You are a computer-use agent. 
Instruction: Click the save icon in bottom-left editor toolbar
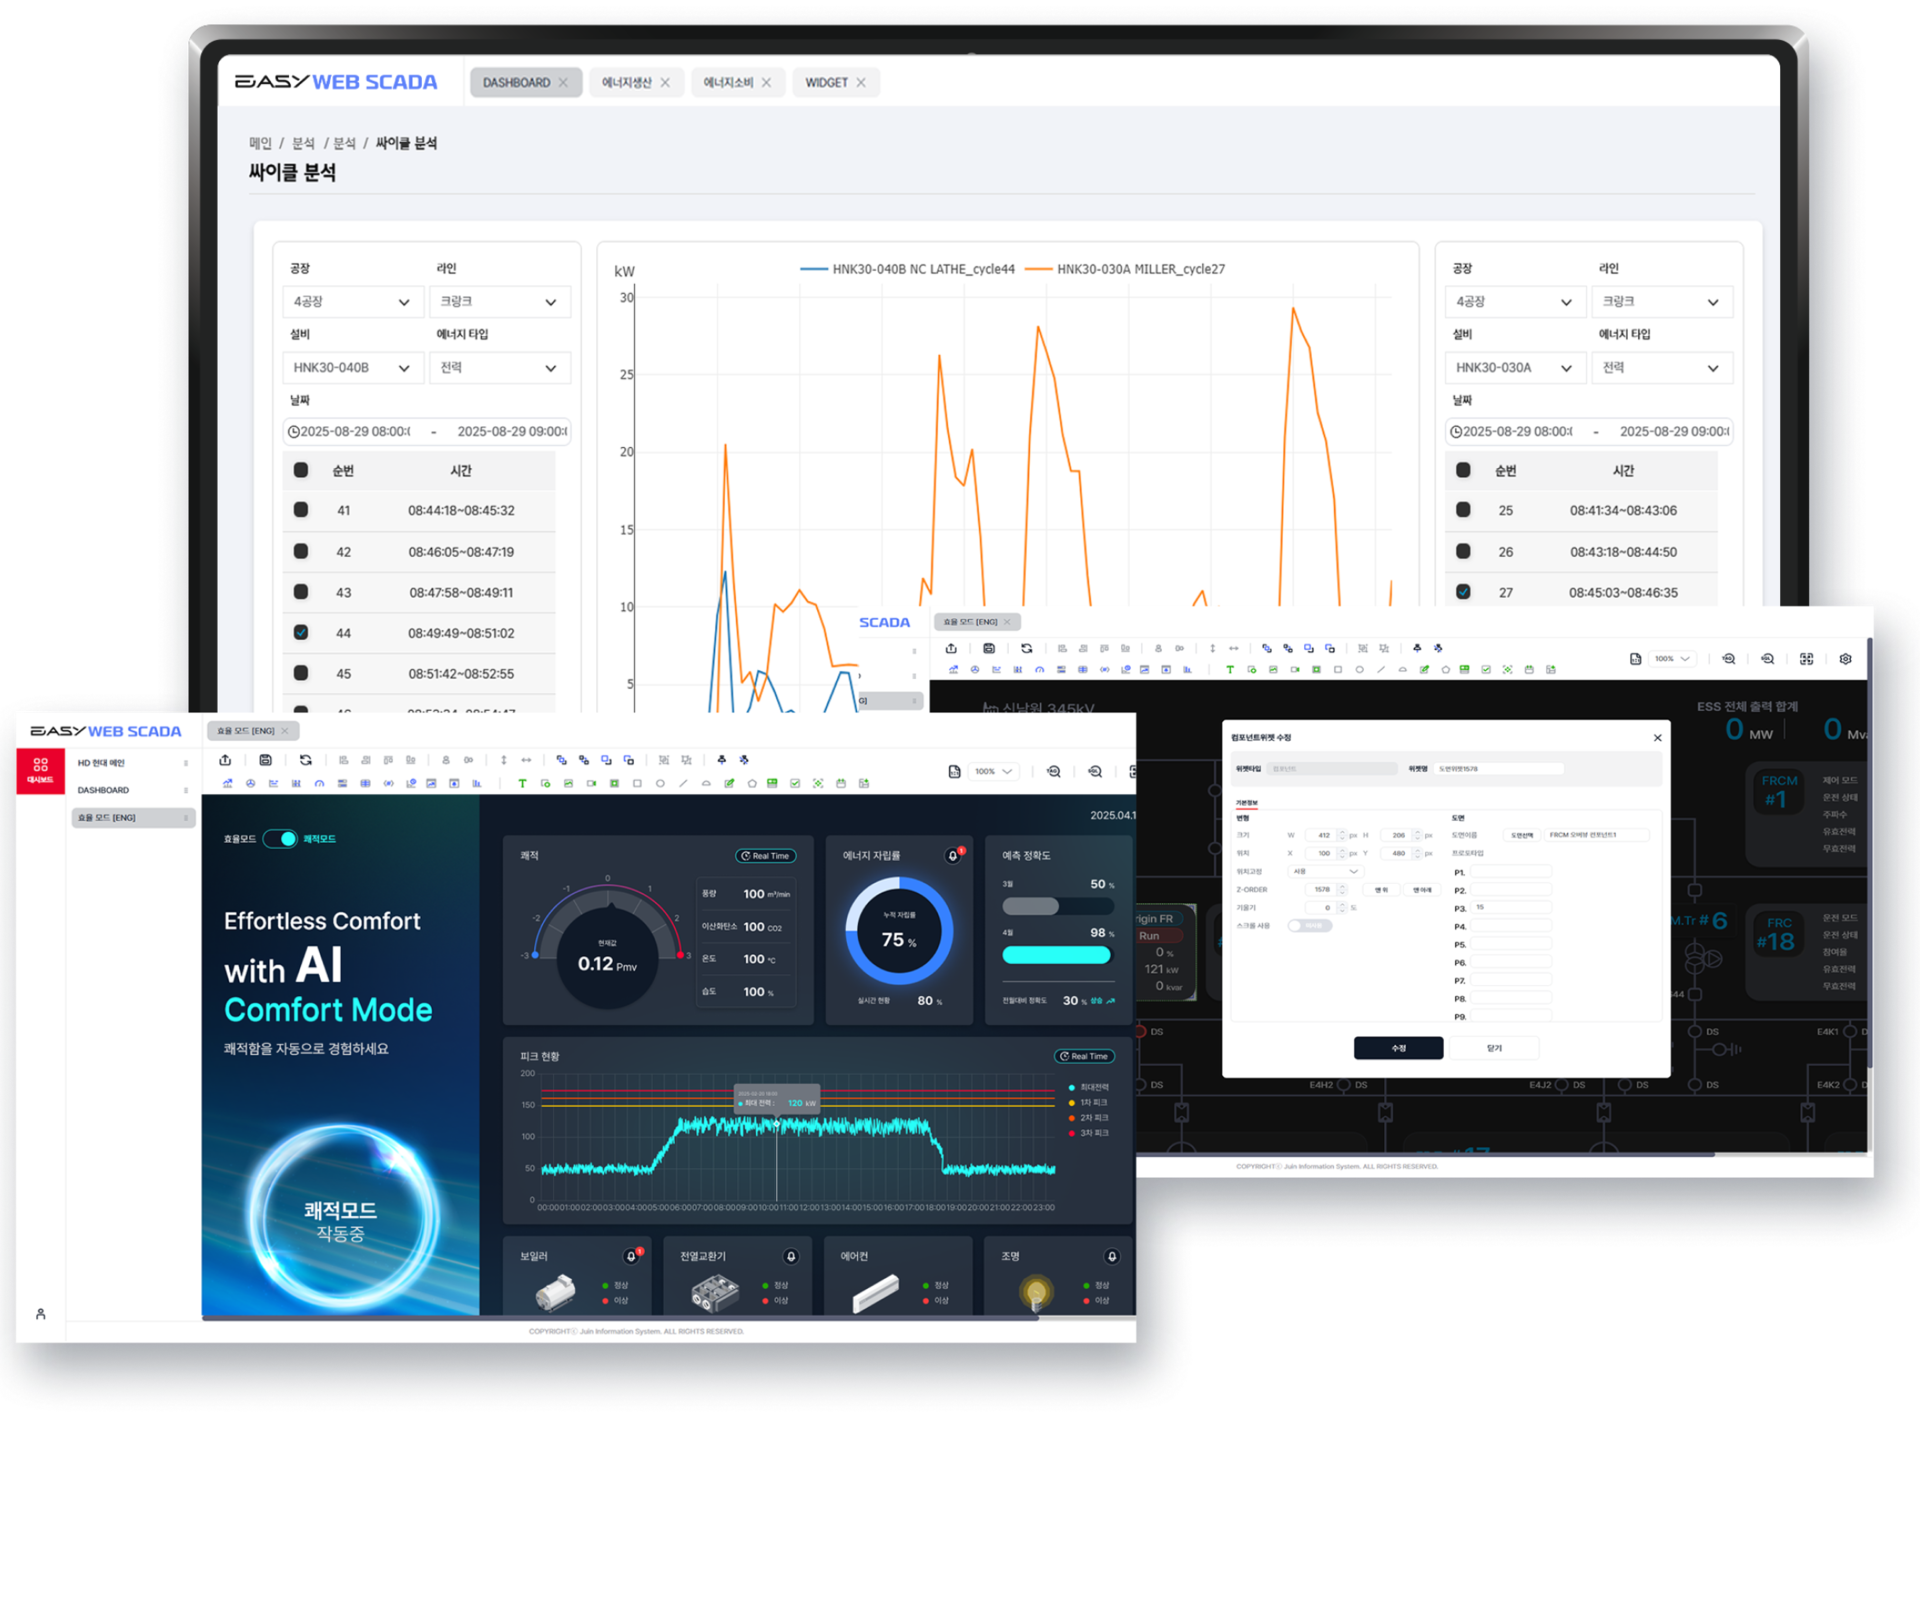[265, 760]
